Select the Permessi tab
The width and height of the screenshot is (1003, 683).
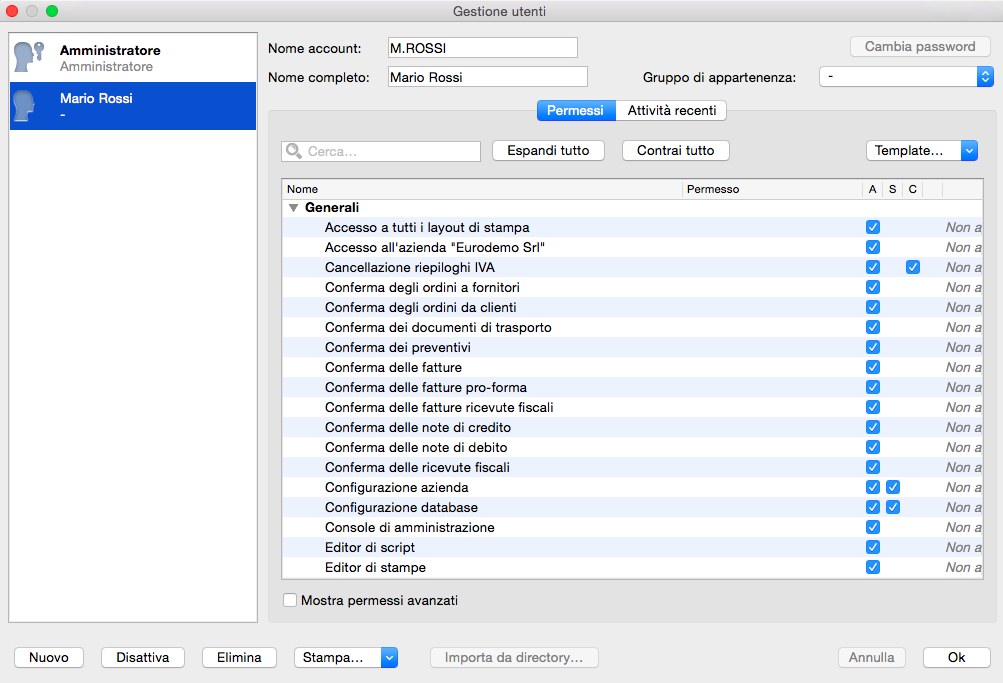click(575, 110)
